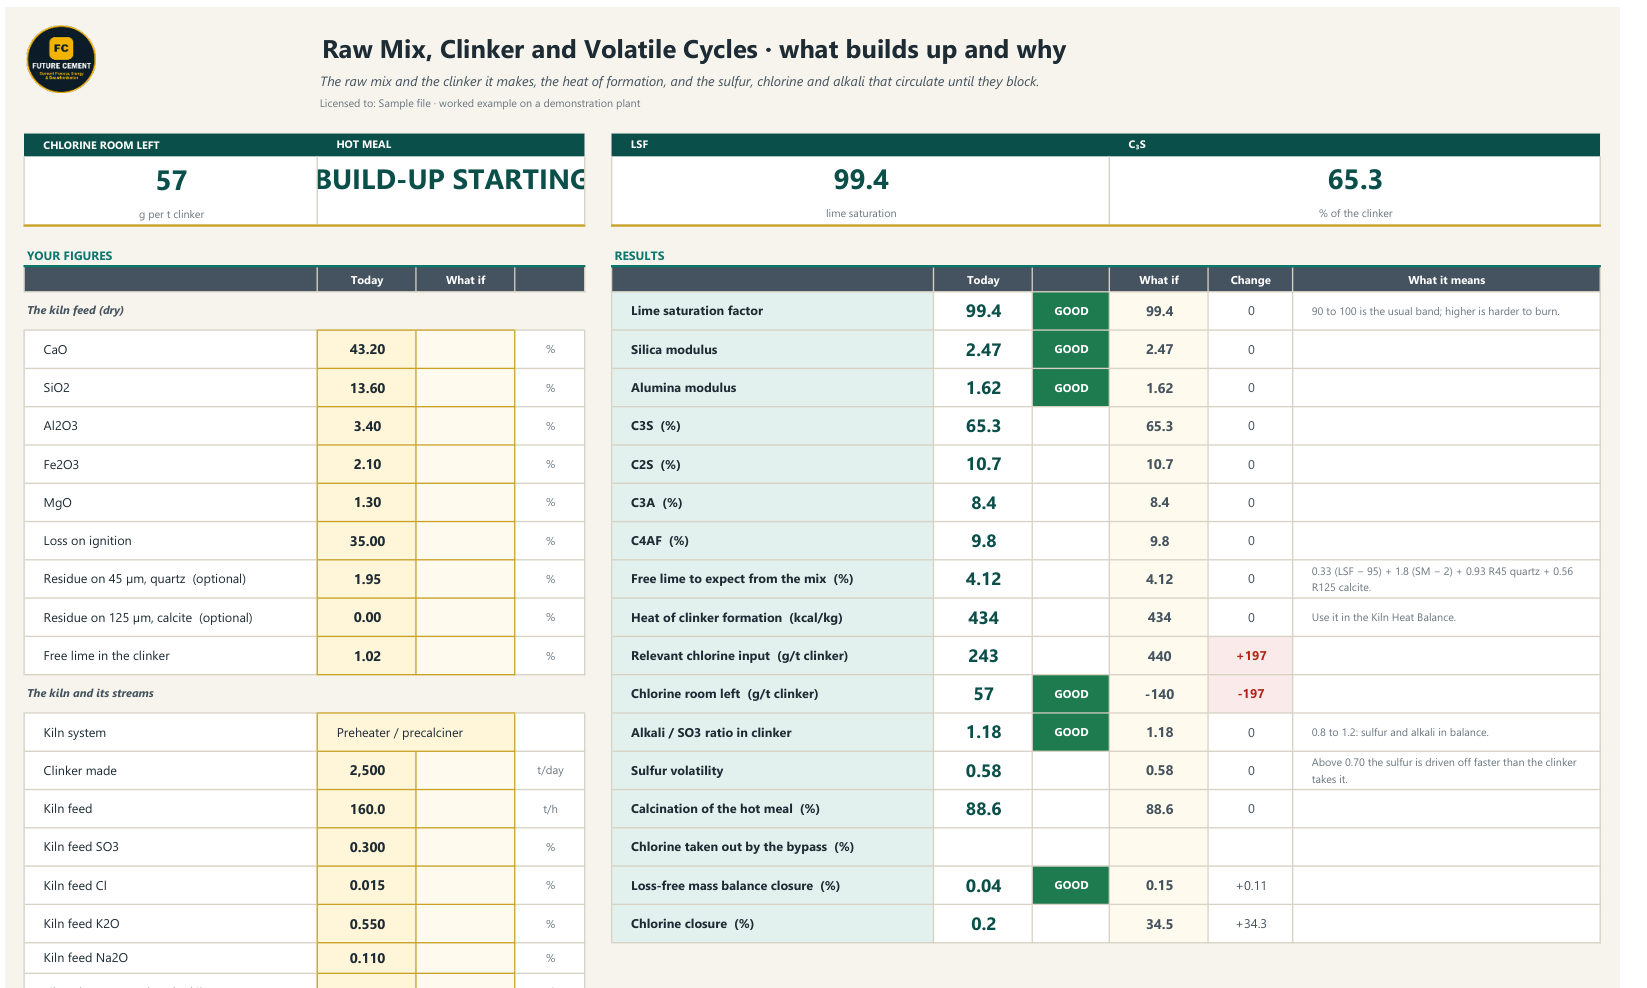Click the C2S (%) Today value 10.7
Viewport: 1647px width, 988px height.
[982, 464]
